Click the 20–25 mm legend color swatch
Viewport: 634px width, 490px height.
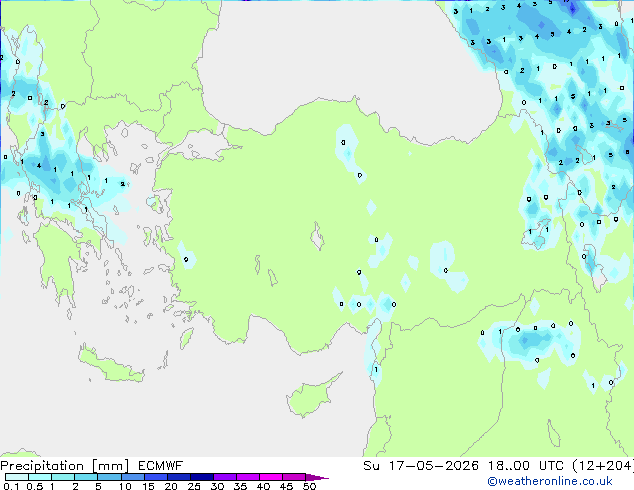click(178, 477)
